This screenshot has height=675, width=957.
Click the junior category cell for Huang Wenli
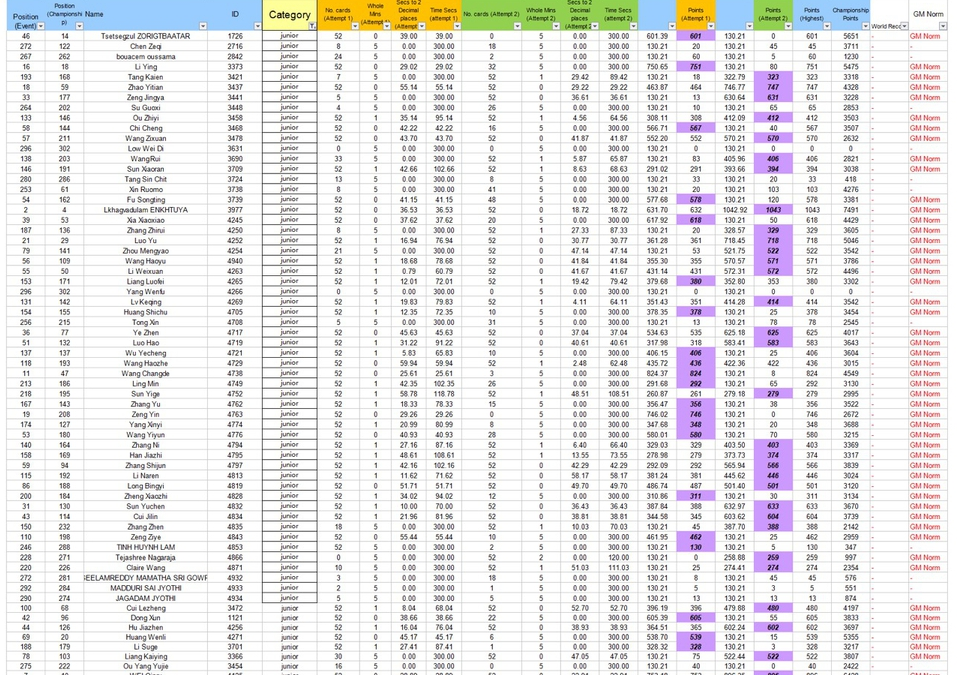coord(289,637)
